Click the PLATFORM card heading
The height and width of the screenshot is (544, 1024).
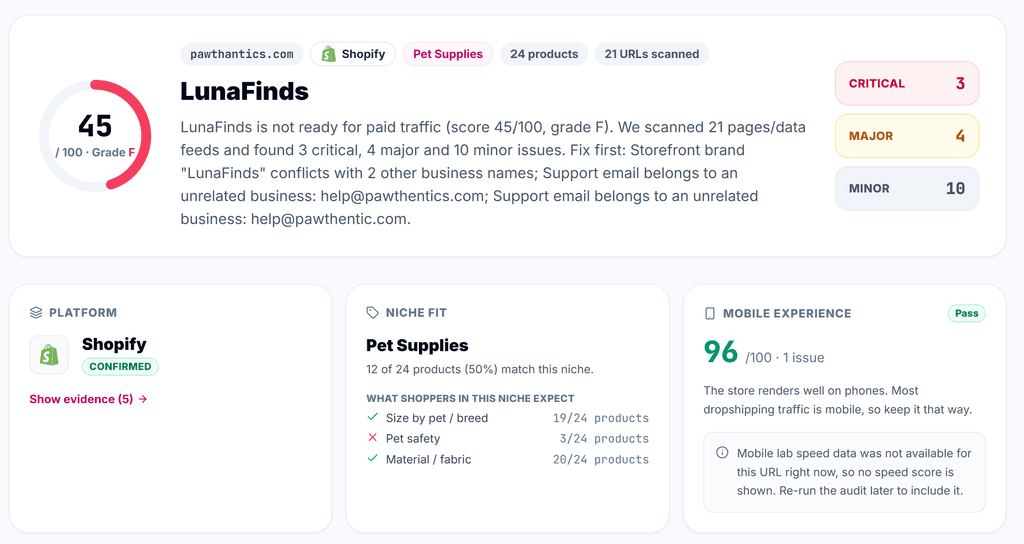[83, 313]
